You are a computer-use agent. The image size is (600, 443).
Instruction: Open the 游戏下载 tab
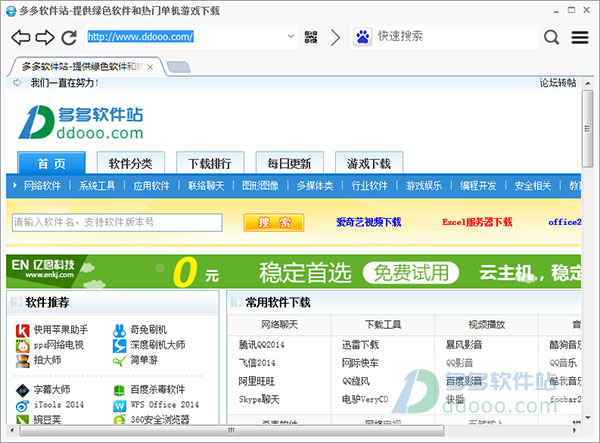(x=369, y=163)
